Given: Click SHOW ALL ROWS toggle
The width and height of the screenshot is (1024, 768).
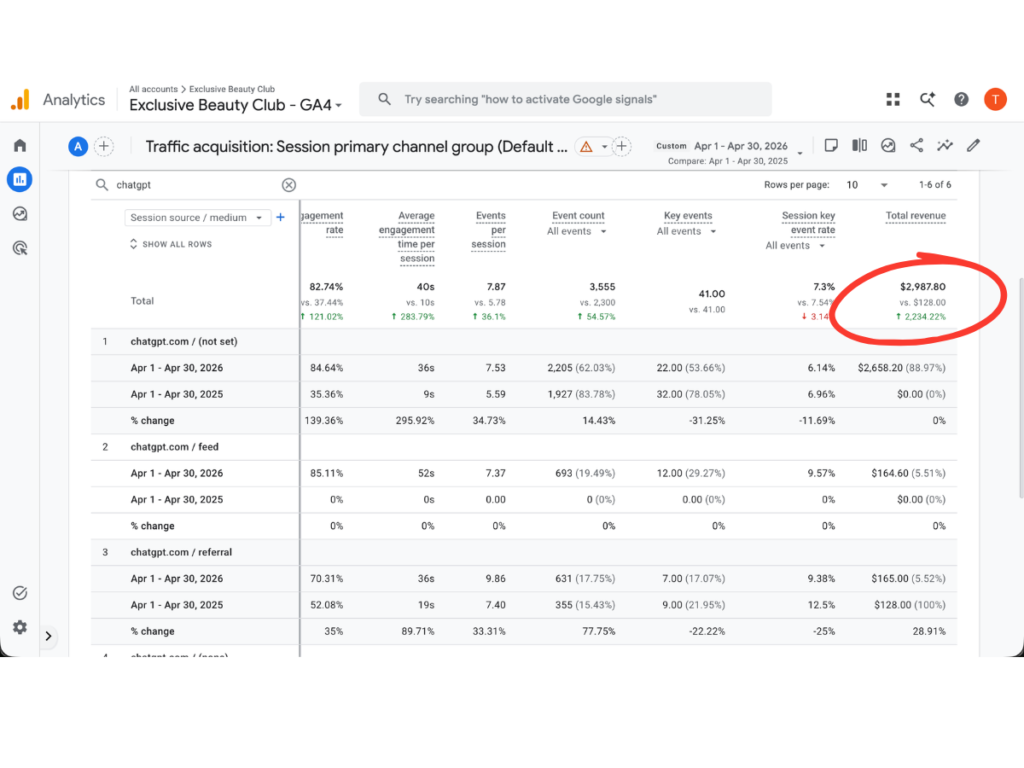Looking at the screenshot, I should (171, 244).
